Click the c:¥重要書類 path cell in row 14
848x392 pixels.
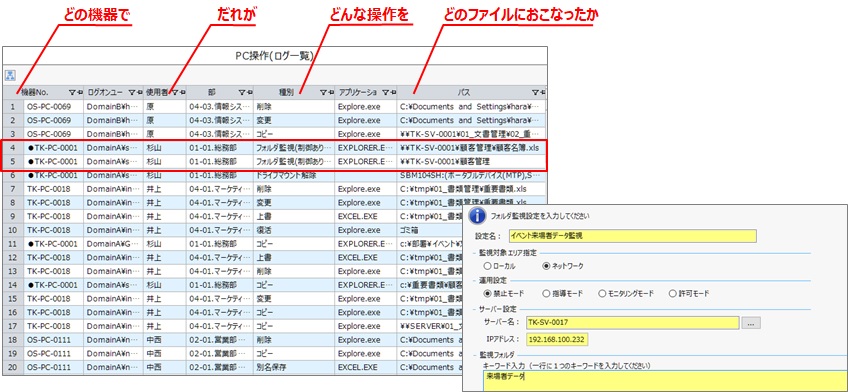430,285
